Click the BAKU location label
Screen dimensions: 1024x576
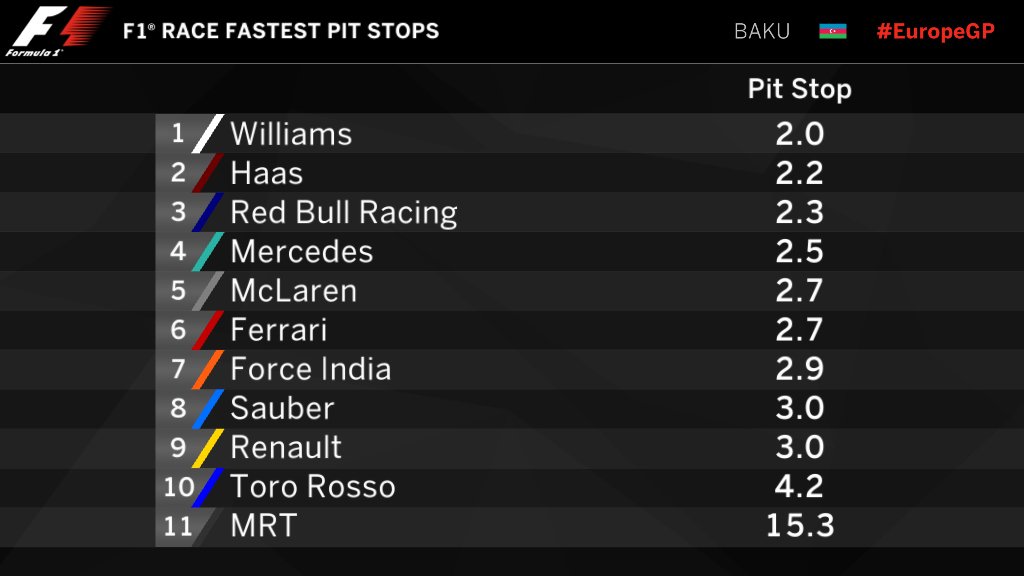coord(761,31)
